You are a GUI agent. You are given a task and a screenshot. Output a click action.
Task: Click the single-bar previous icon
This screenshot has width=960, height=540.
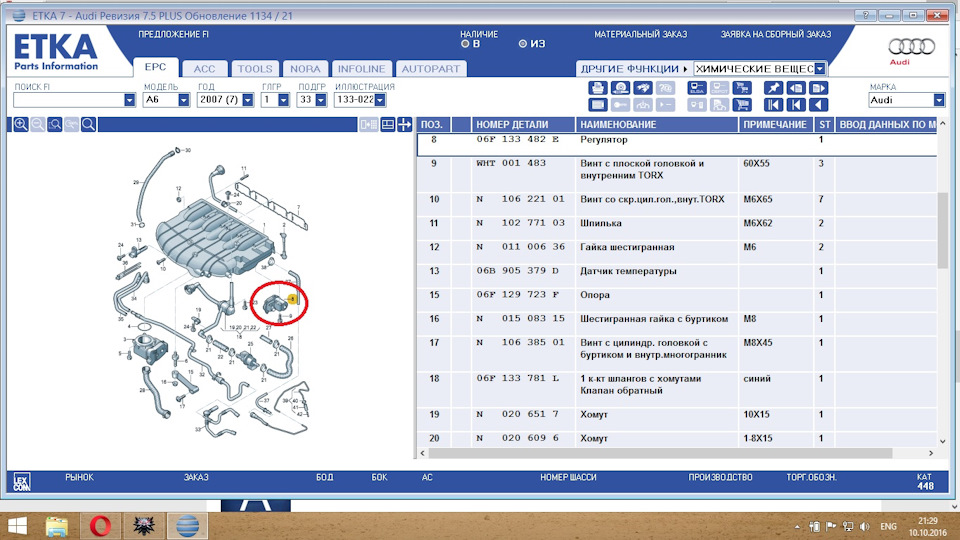796,105
